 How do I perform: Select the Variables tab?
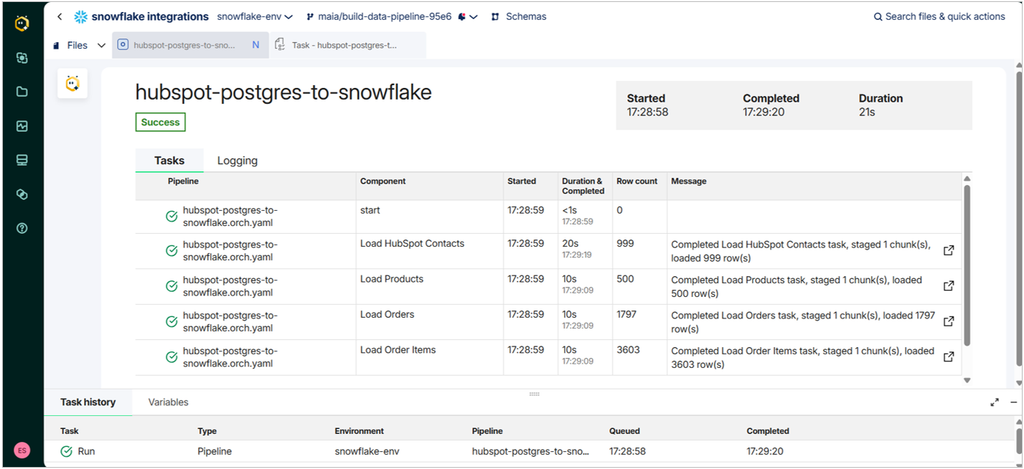[x=168, y=402]
